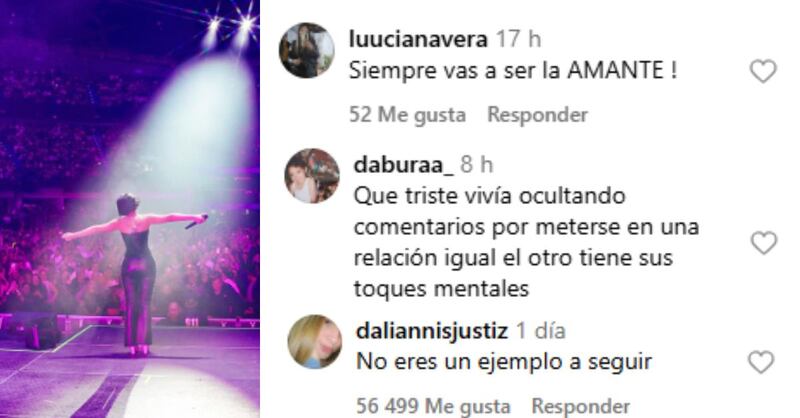This screenshot has width=800, height=418.
Task: Like daburaa_'s comment with the heart icon
Action: pyautogui.click(x=764, y=242)
